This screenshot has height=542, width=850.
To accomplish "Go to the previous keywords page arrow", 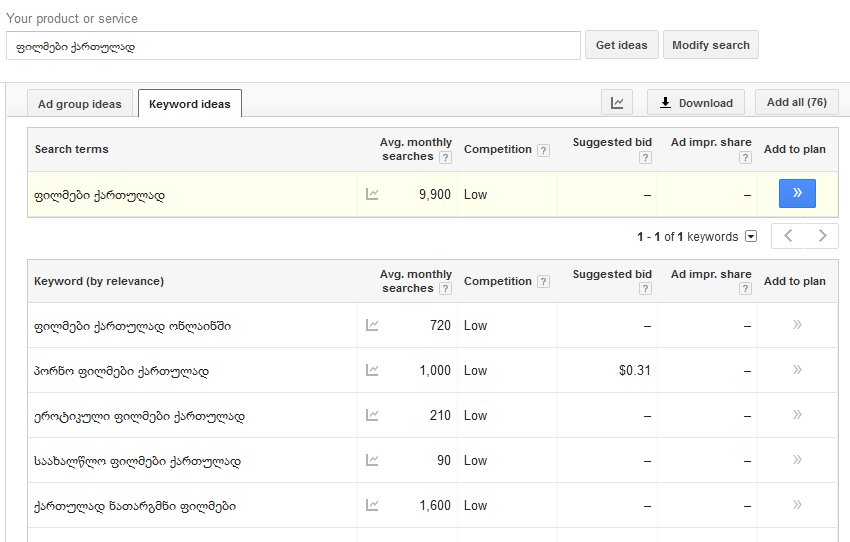I will coord(788,237).
